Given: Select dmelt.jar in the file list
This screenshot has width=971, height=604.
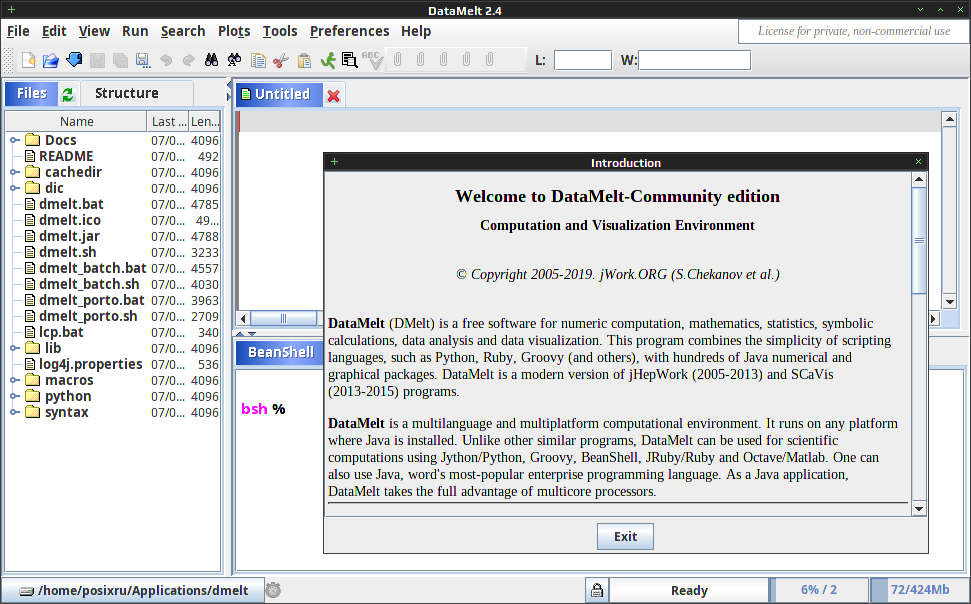Looking at the screenshot, I should (x=69, y=237).
